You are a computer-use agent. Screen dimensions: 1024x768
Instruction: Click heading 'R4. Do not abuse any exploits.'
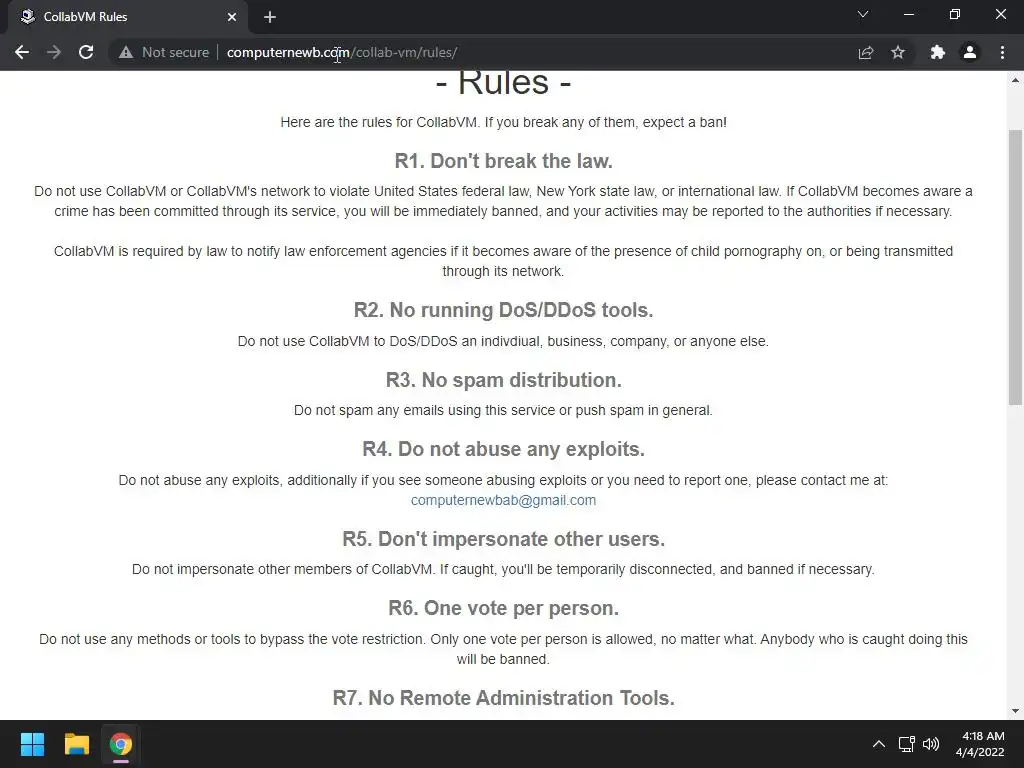tap(504, 449)
